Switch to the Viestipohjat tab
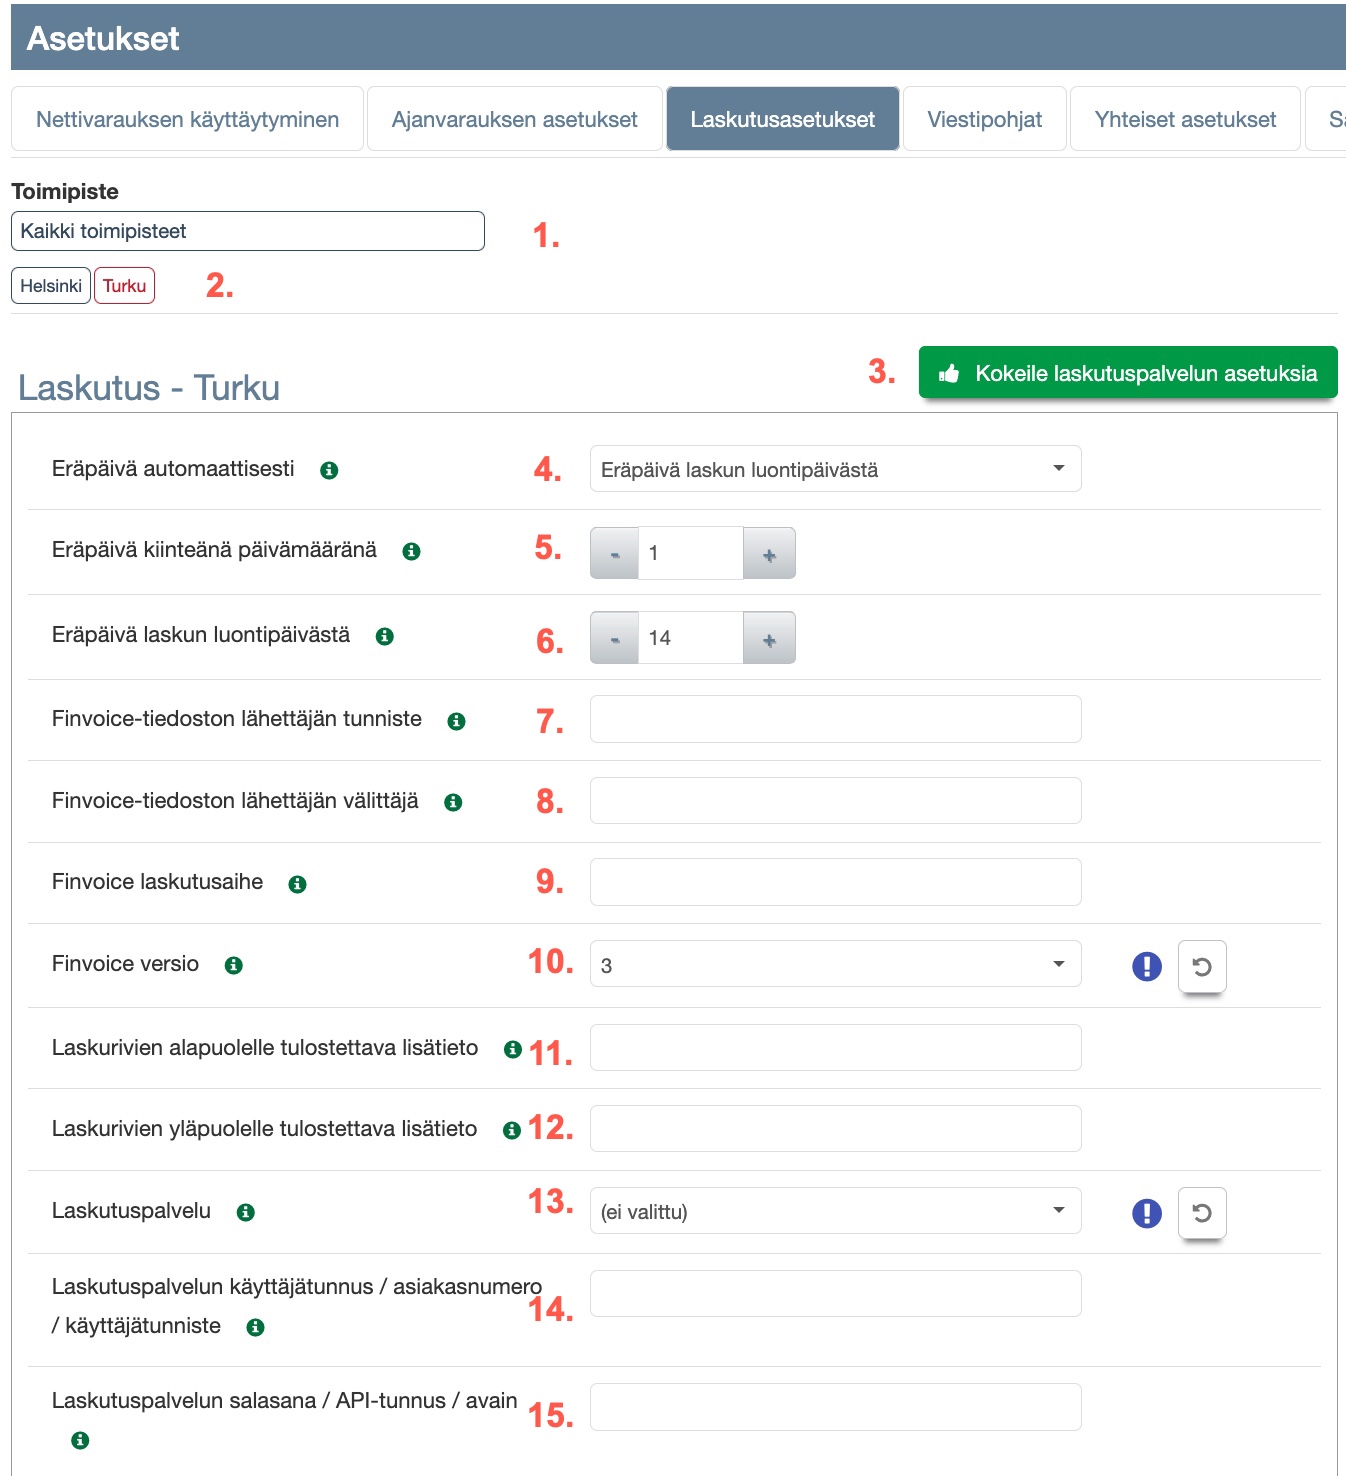 point(984,119)
